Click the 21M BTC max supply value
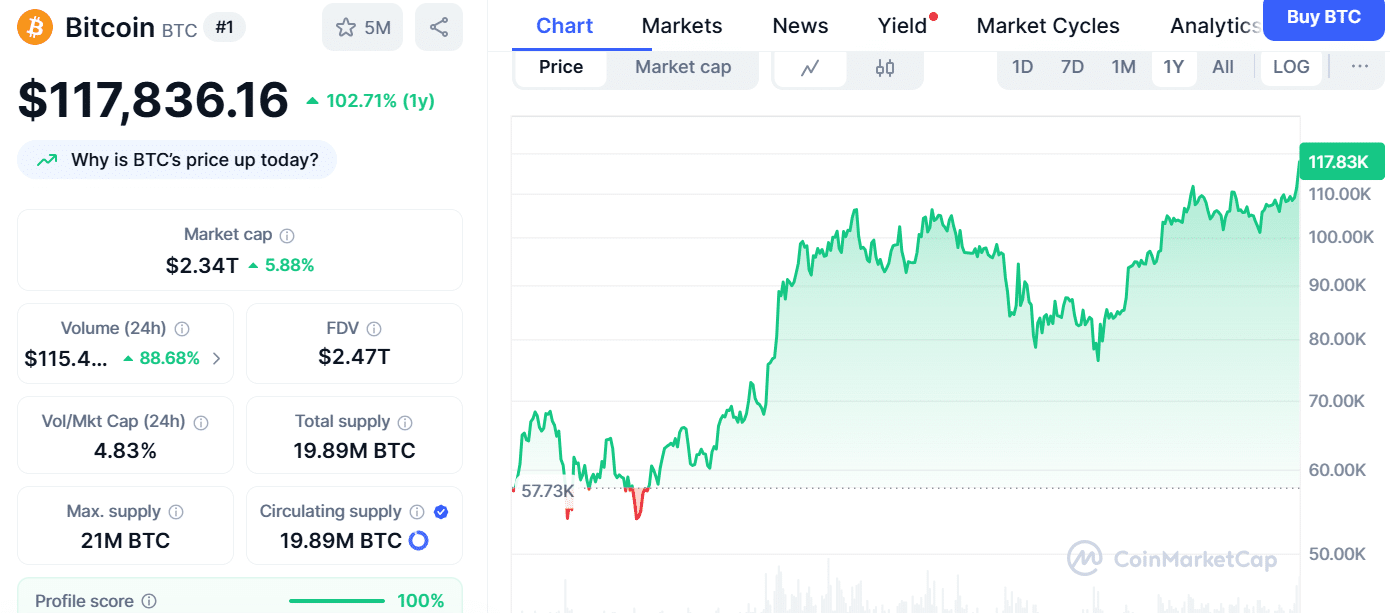This screenshot has width=1390, height=613. [125, 541]
